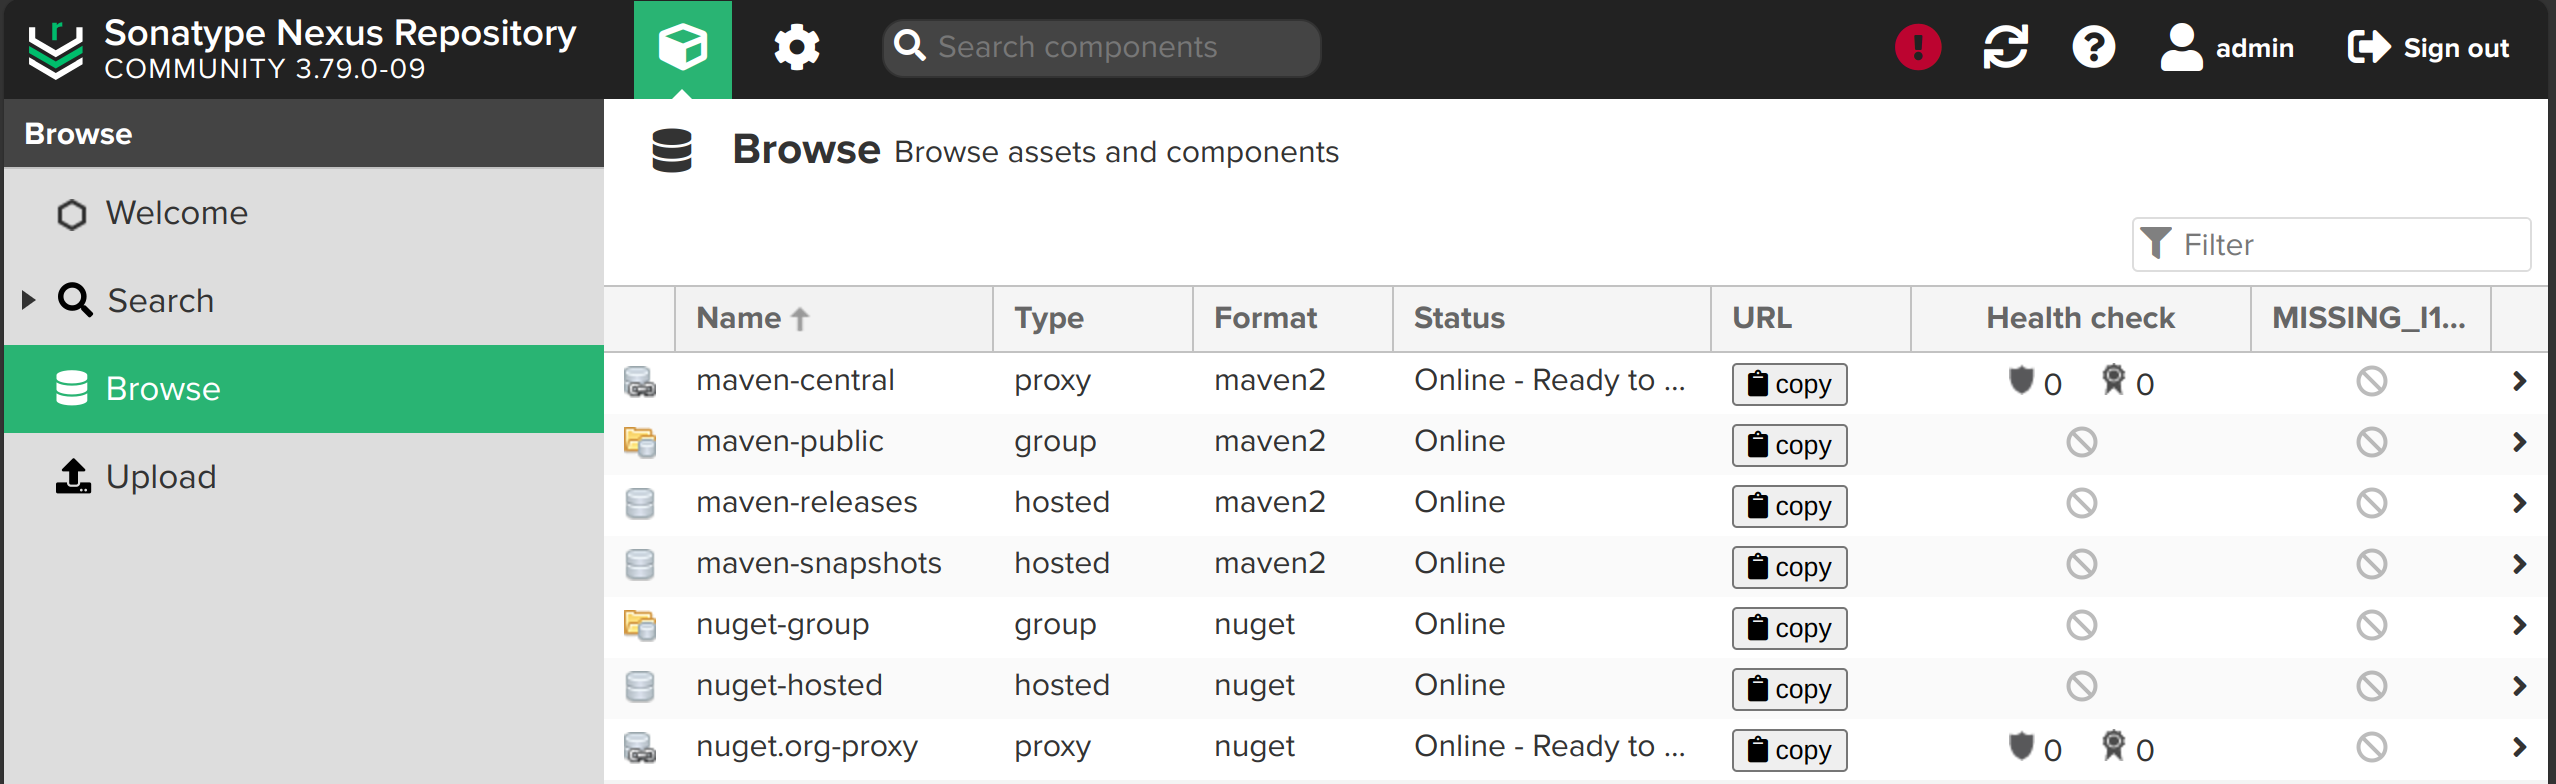Open the maven-releases repository name
Screen dimensions: 2556x784
pyautogui.click(x=807, y=502)
